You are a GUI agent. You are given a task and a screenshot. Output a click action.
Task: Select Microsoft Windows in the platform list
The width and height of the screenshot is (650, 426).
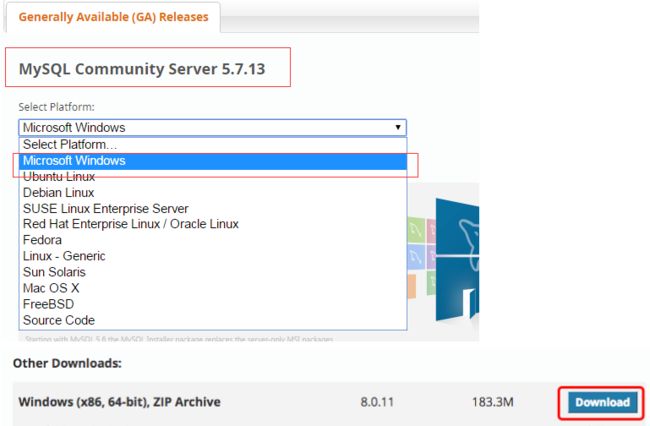tap(213, 161)
